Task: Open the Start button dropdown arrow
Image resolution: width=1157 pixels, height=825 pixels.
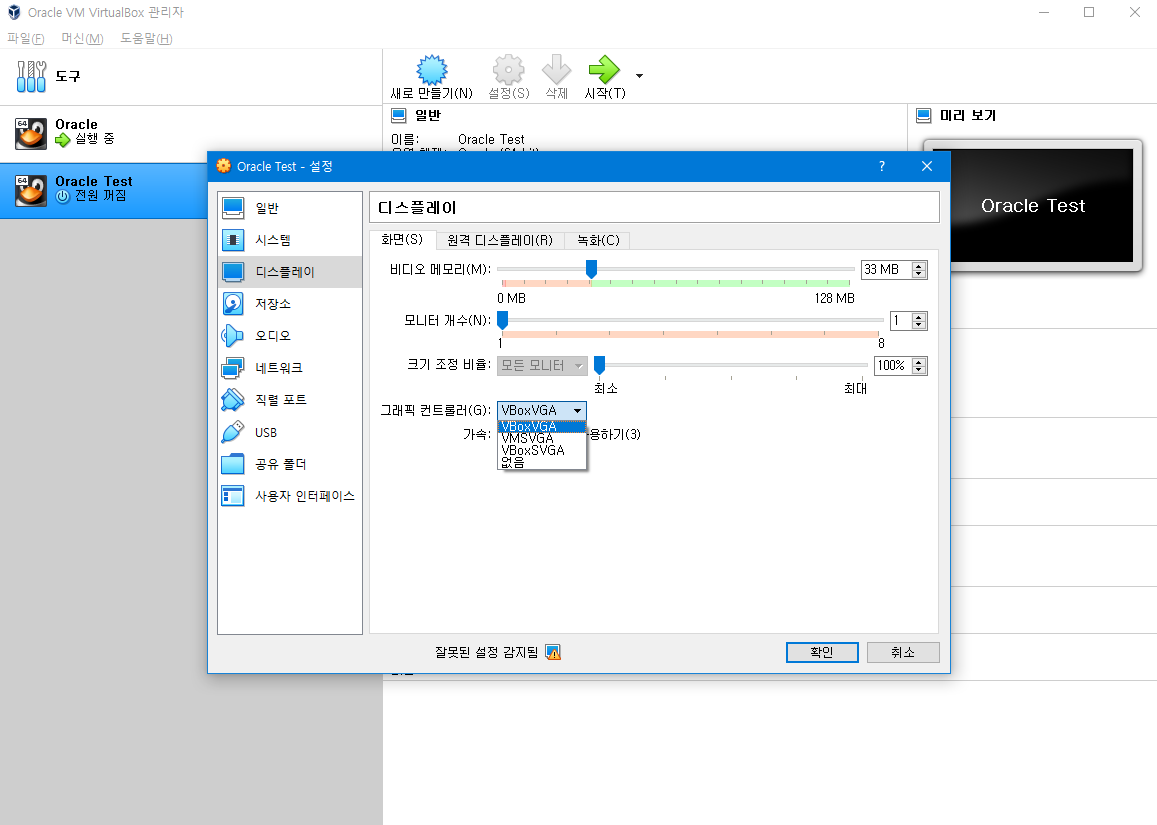Action: pyautogui.click(x=639, y=75)
